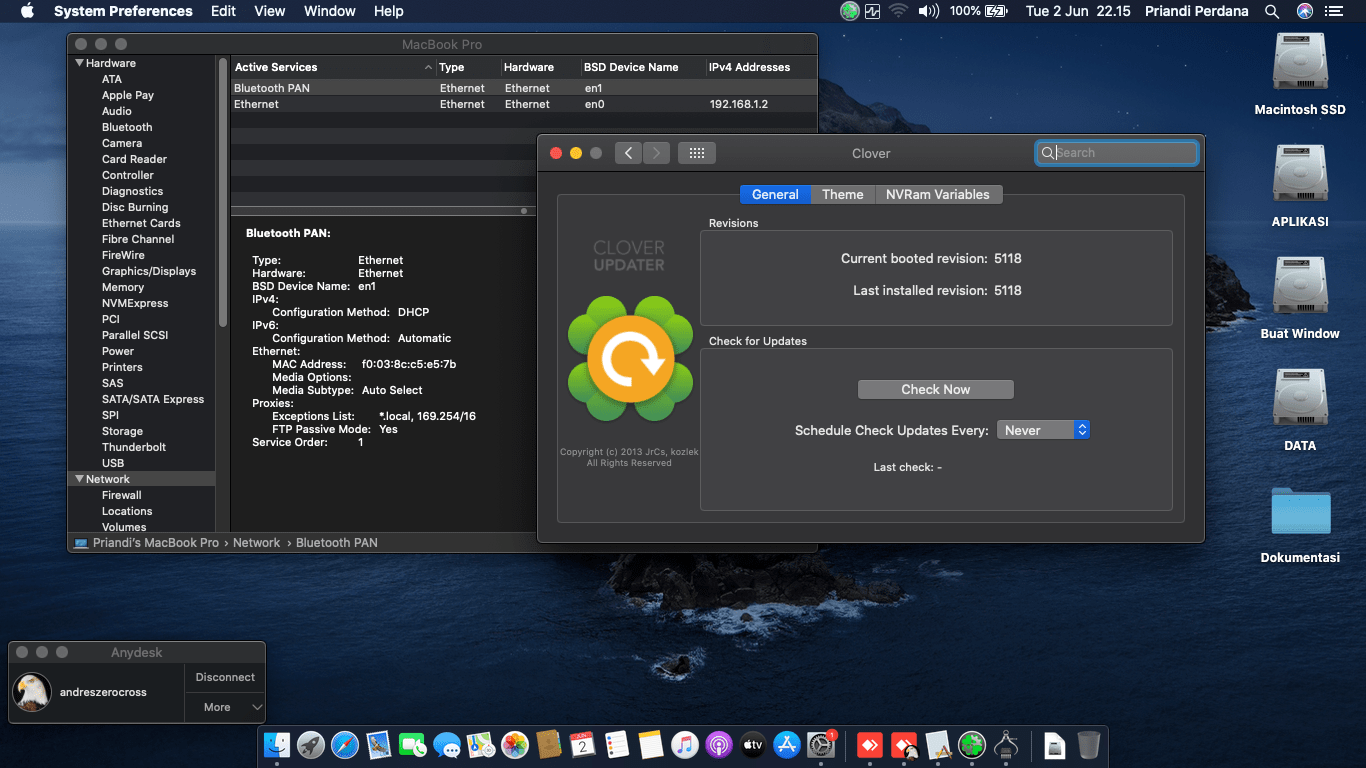Open the NVRam Variables tab
Image resolution: width=1366 pixels, height=768 pixels.
(938, 194)
